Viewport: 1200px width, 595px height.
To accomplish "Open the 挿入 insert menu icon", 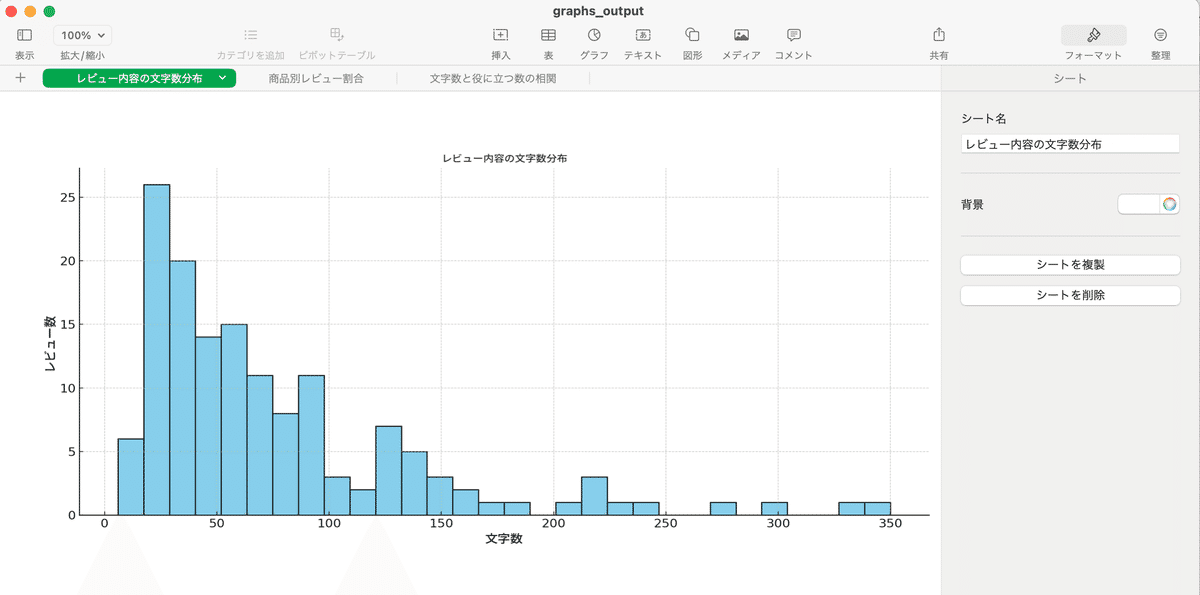I will coord(501,35).
